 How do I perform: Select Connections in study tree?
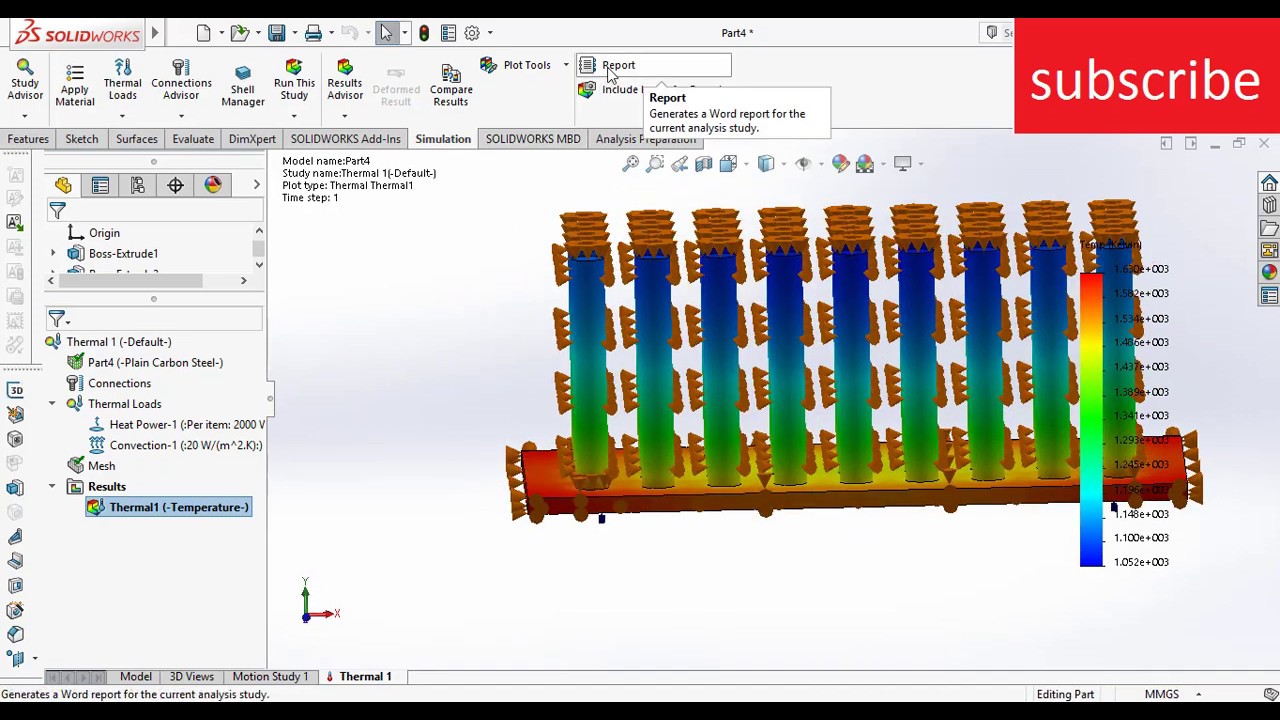click(x=109, y=384)
